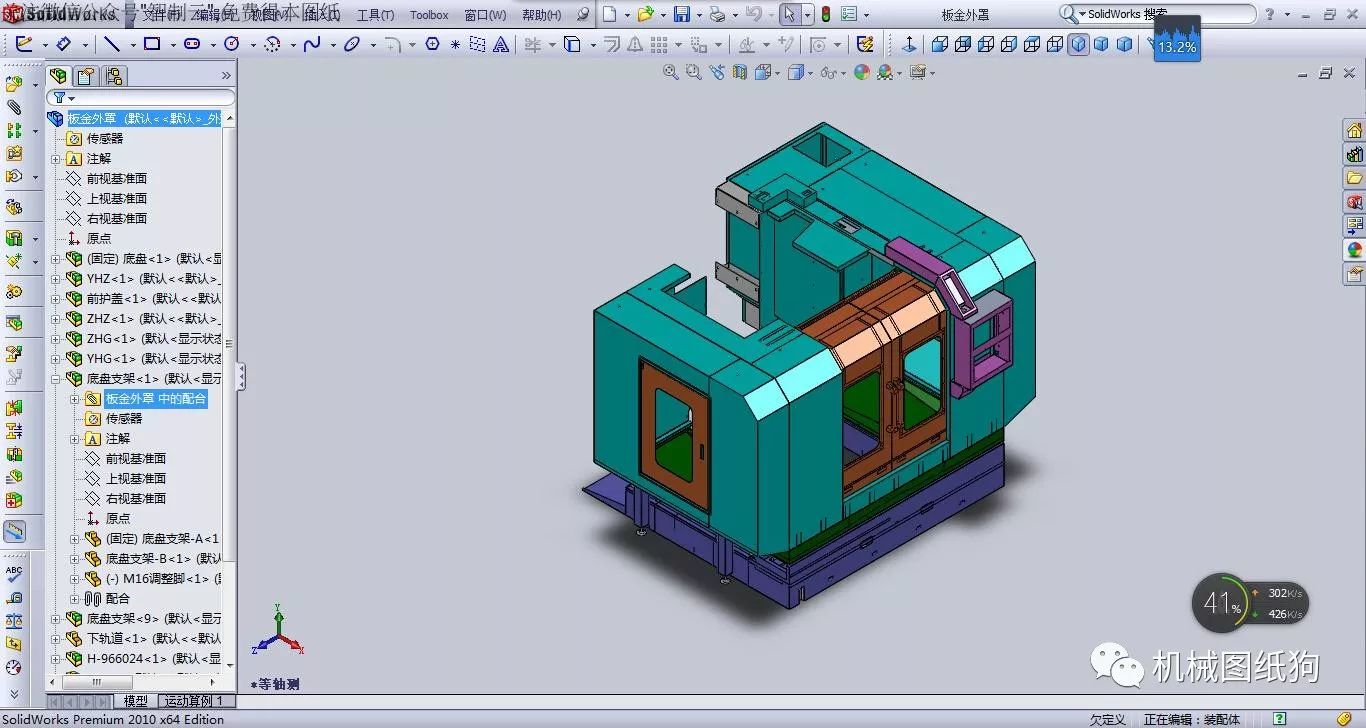
Task: Open the PropertyManager tab icon
Action: pos(87,76)
